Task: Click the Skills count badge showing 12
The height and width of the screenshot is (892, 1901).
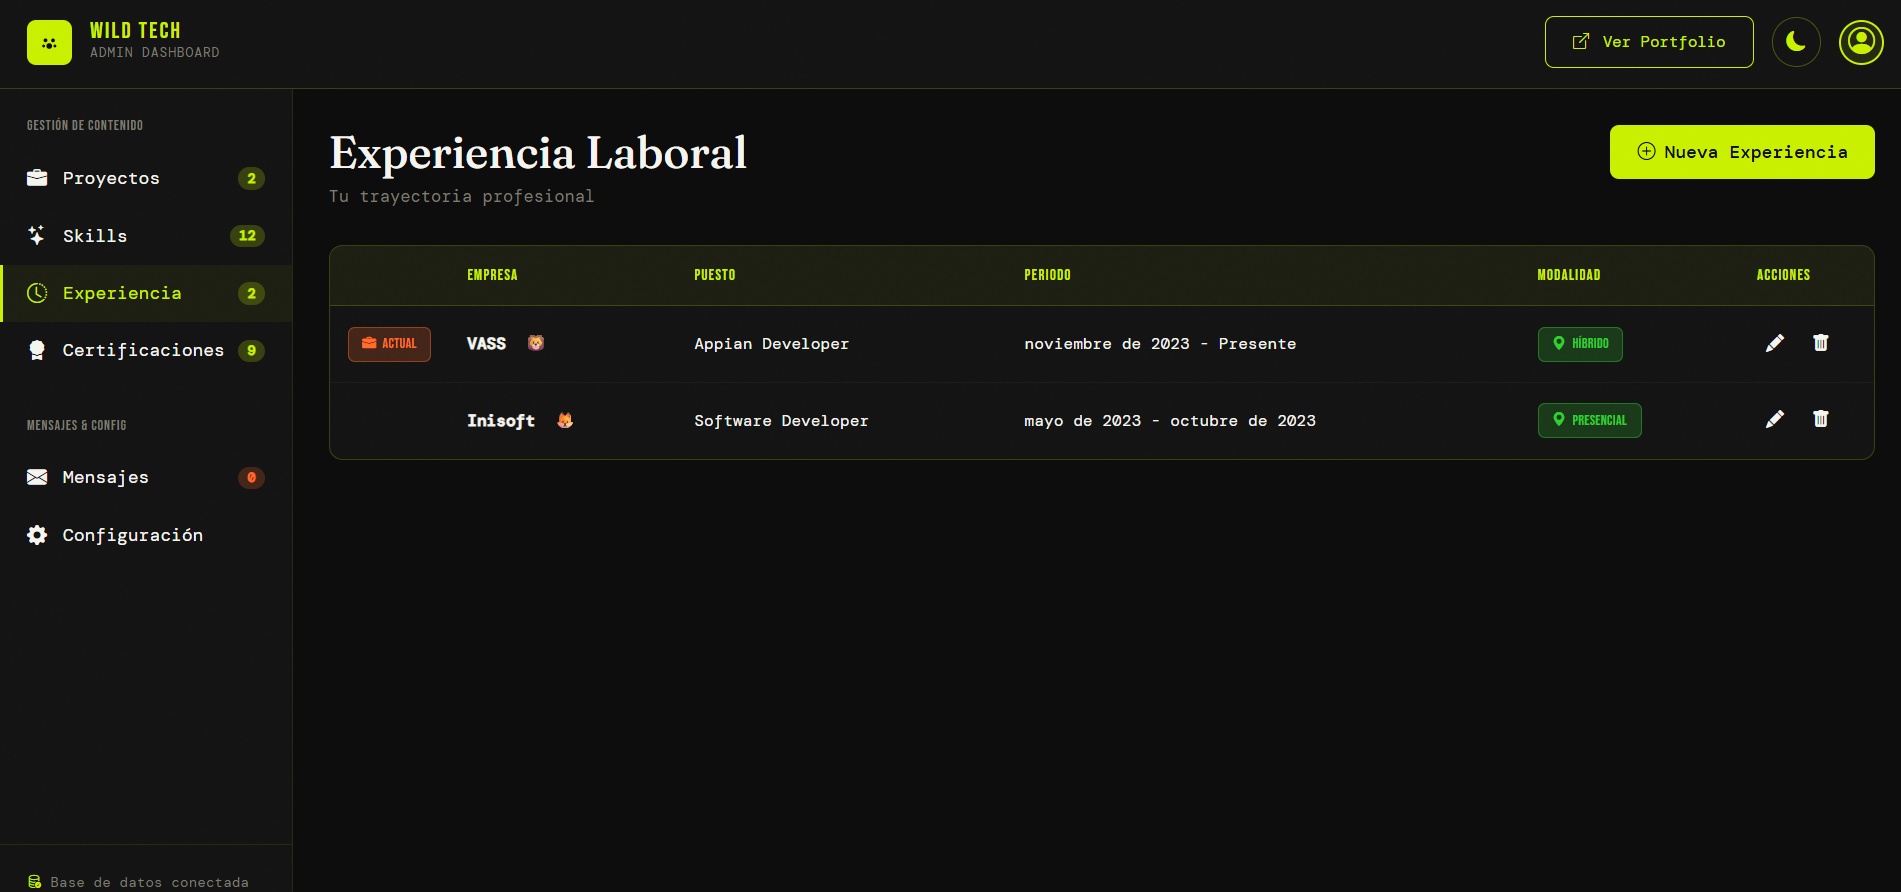Action: coord(247,236)
